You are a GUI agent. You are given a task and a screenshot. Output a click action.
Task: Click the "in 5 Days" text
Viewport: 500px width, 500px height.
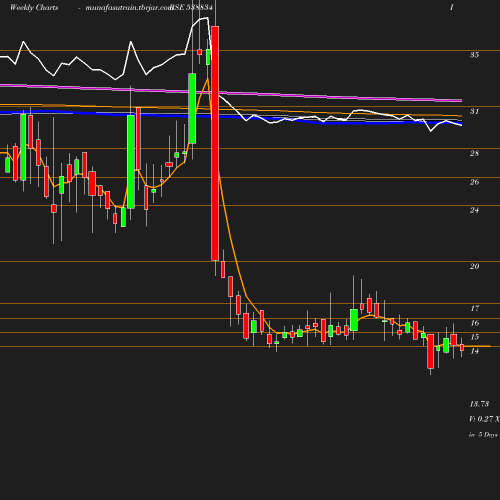[x=483, y=435]
